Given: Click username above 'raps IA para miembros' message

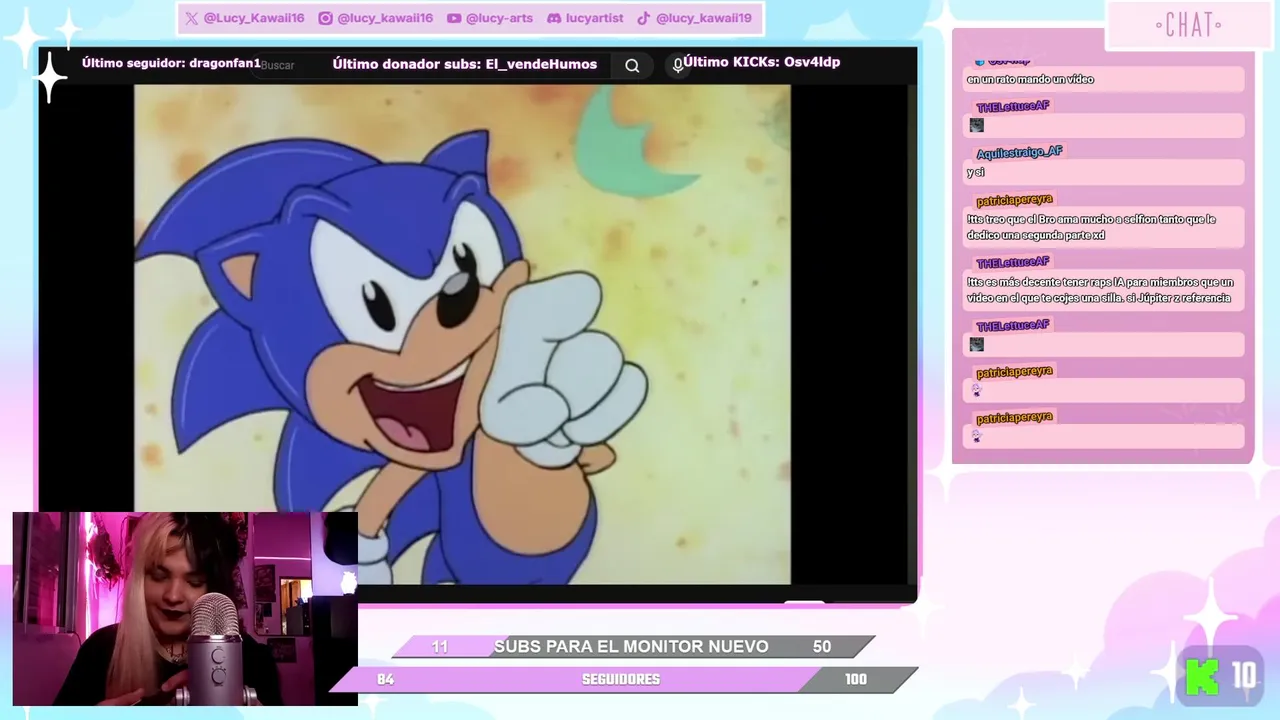Looking at the screenshot, I should [1013, 262].
